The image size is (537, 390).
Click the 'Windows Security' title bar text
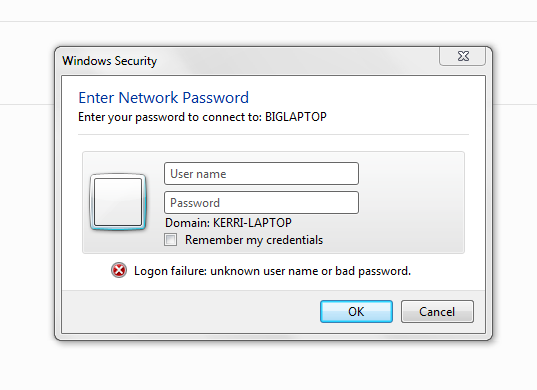coord(110,61)
